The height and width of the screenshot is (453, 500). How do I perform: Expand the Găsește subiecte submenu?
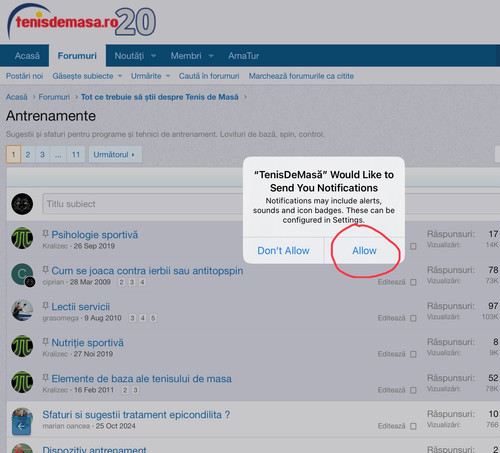[x=120, y=76]
